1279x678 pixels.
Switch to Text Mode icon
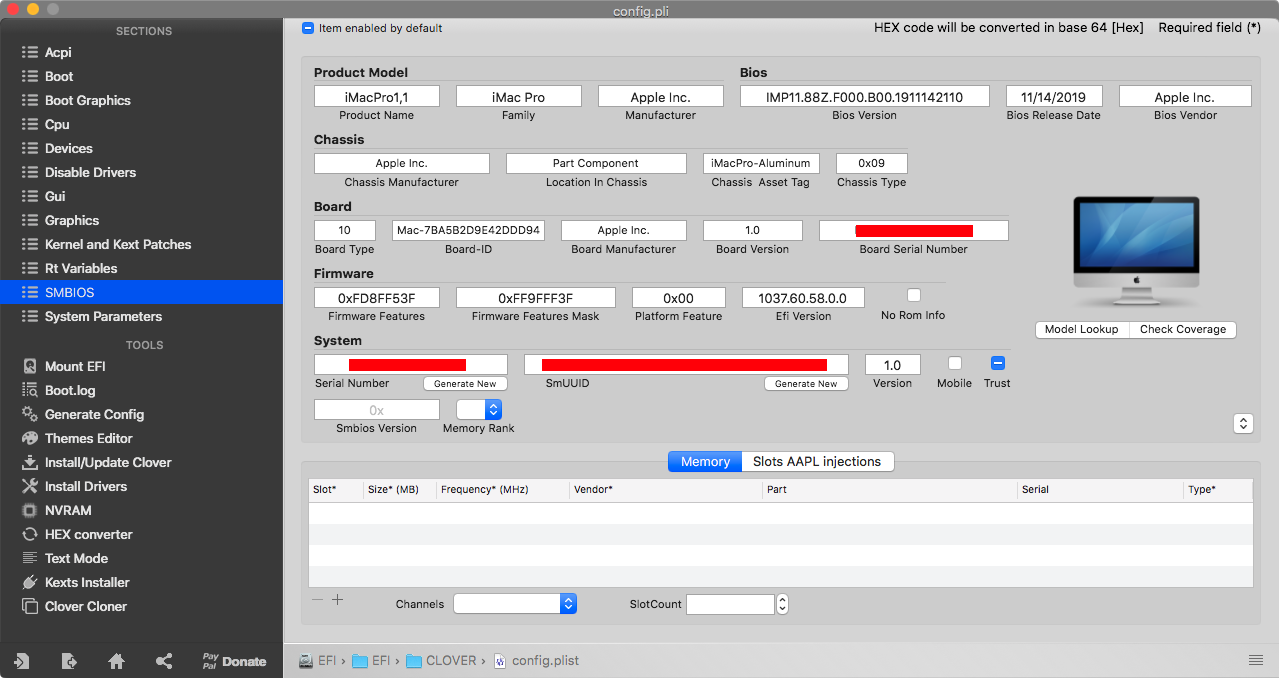point(30,559)
